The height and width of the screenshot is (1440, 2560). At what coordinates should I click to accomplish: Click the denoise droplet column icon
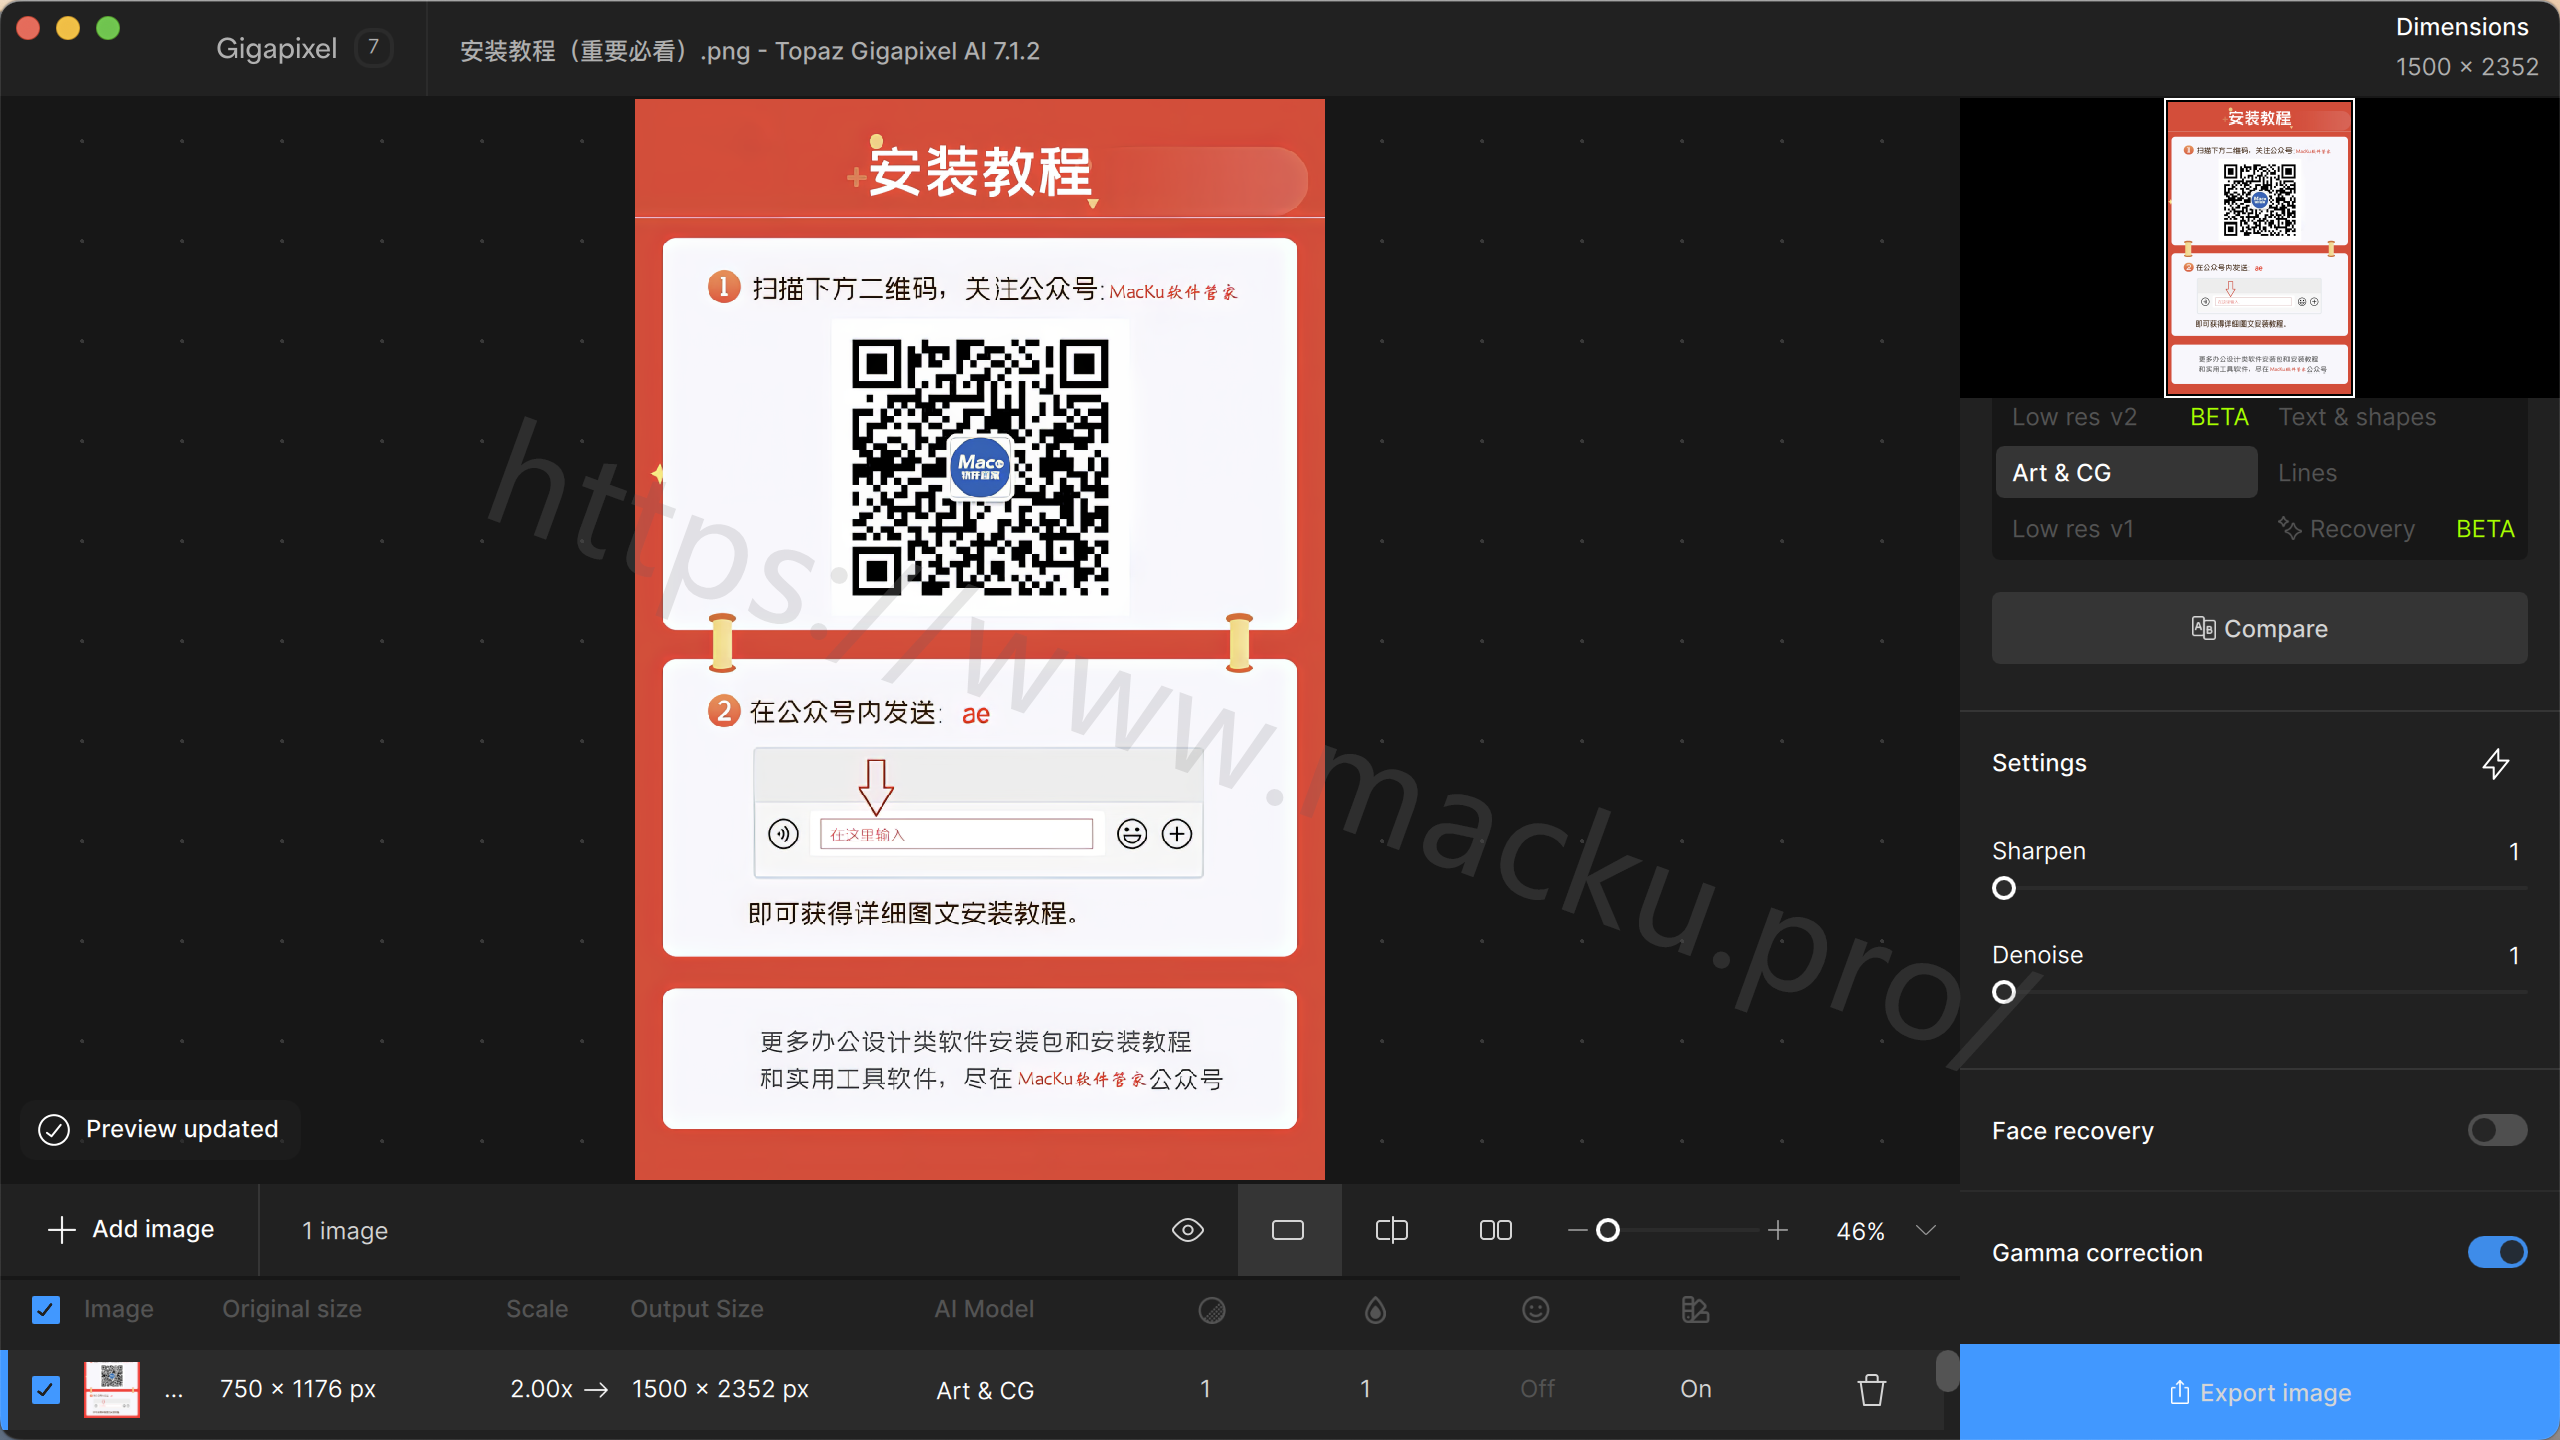coord(1376,1310)
